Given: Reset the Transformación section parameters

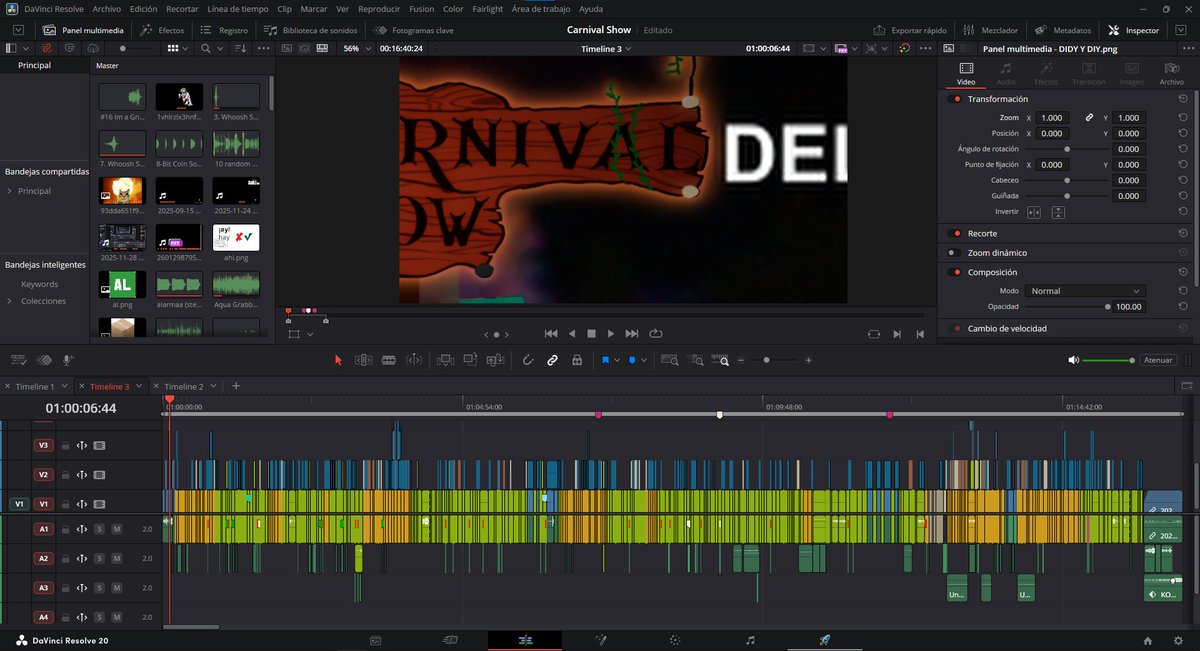Looking at the screenshot, I should click(1183, 99).
